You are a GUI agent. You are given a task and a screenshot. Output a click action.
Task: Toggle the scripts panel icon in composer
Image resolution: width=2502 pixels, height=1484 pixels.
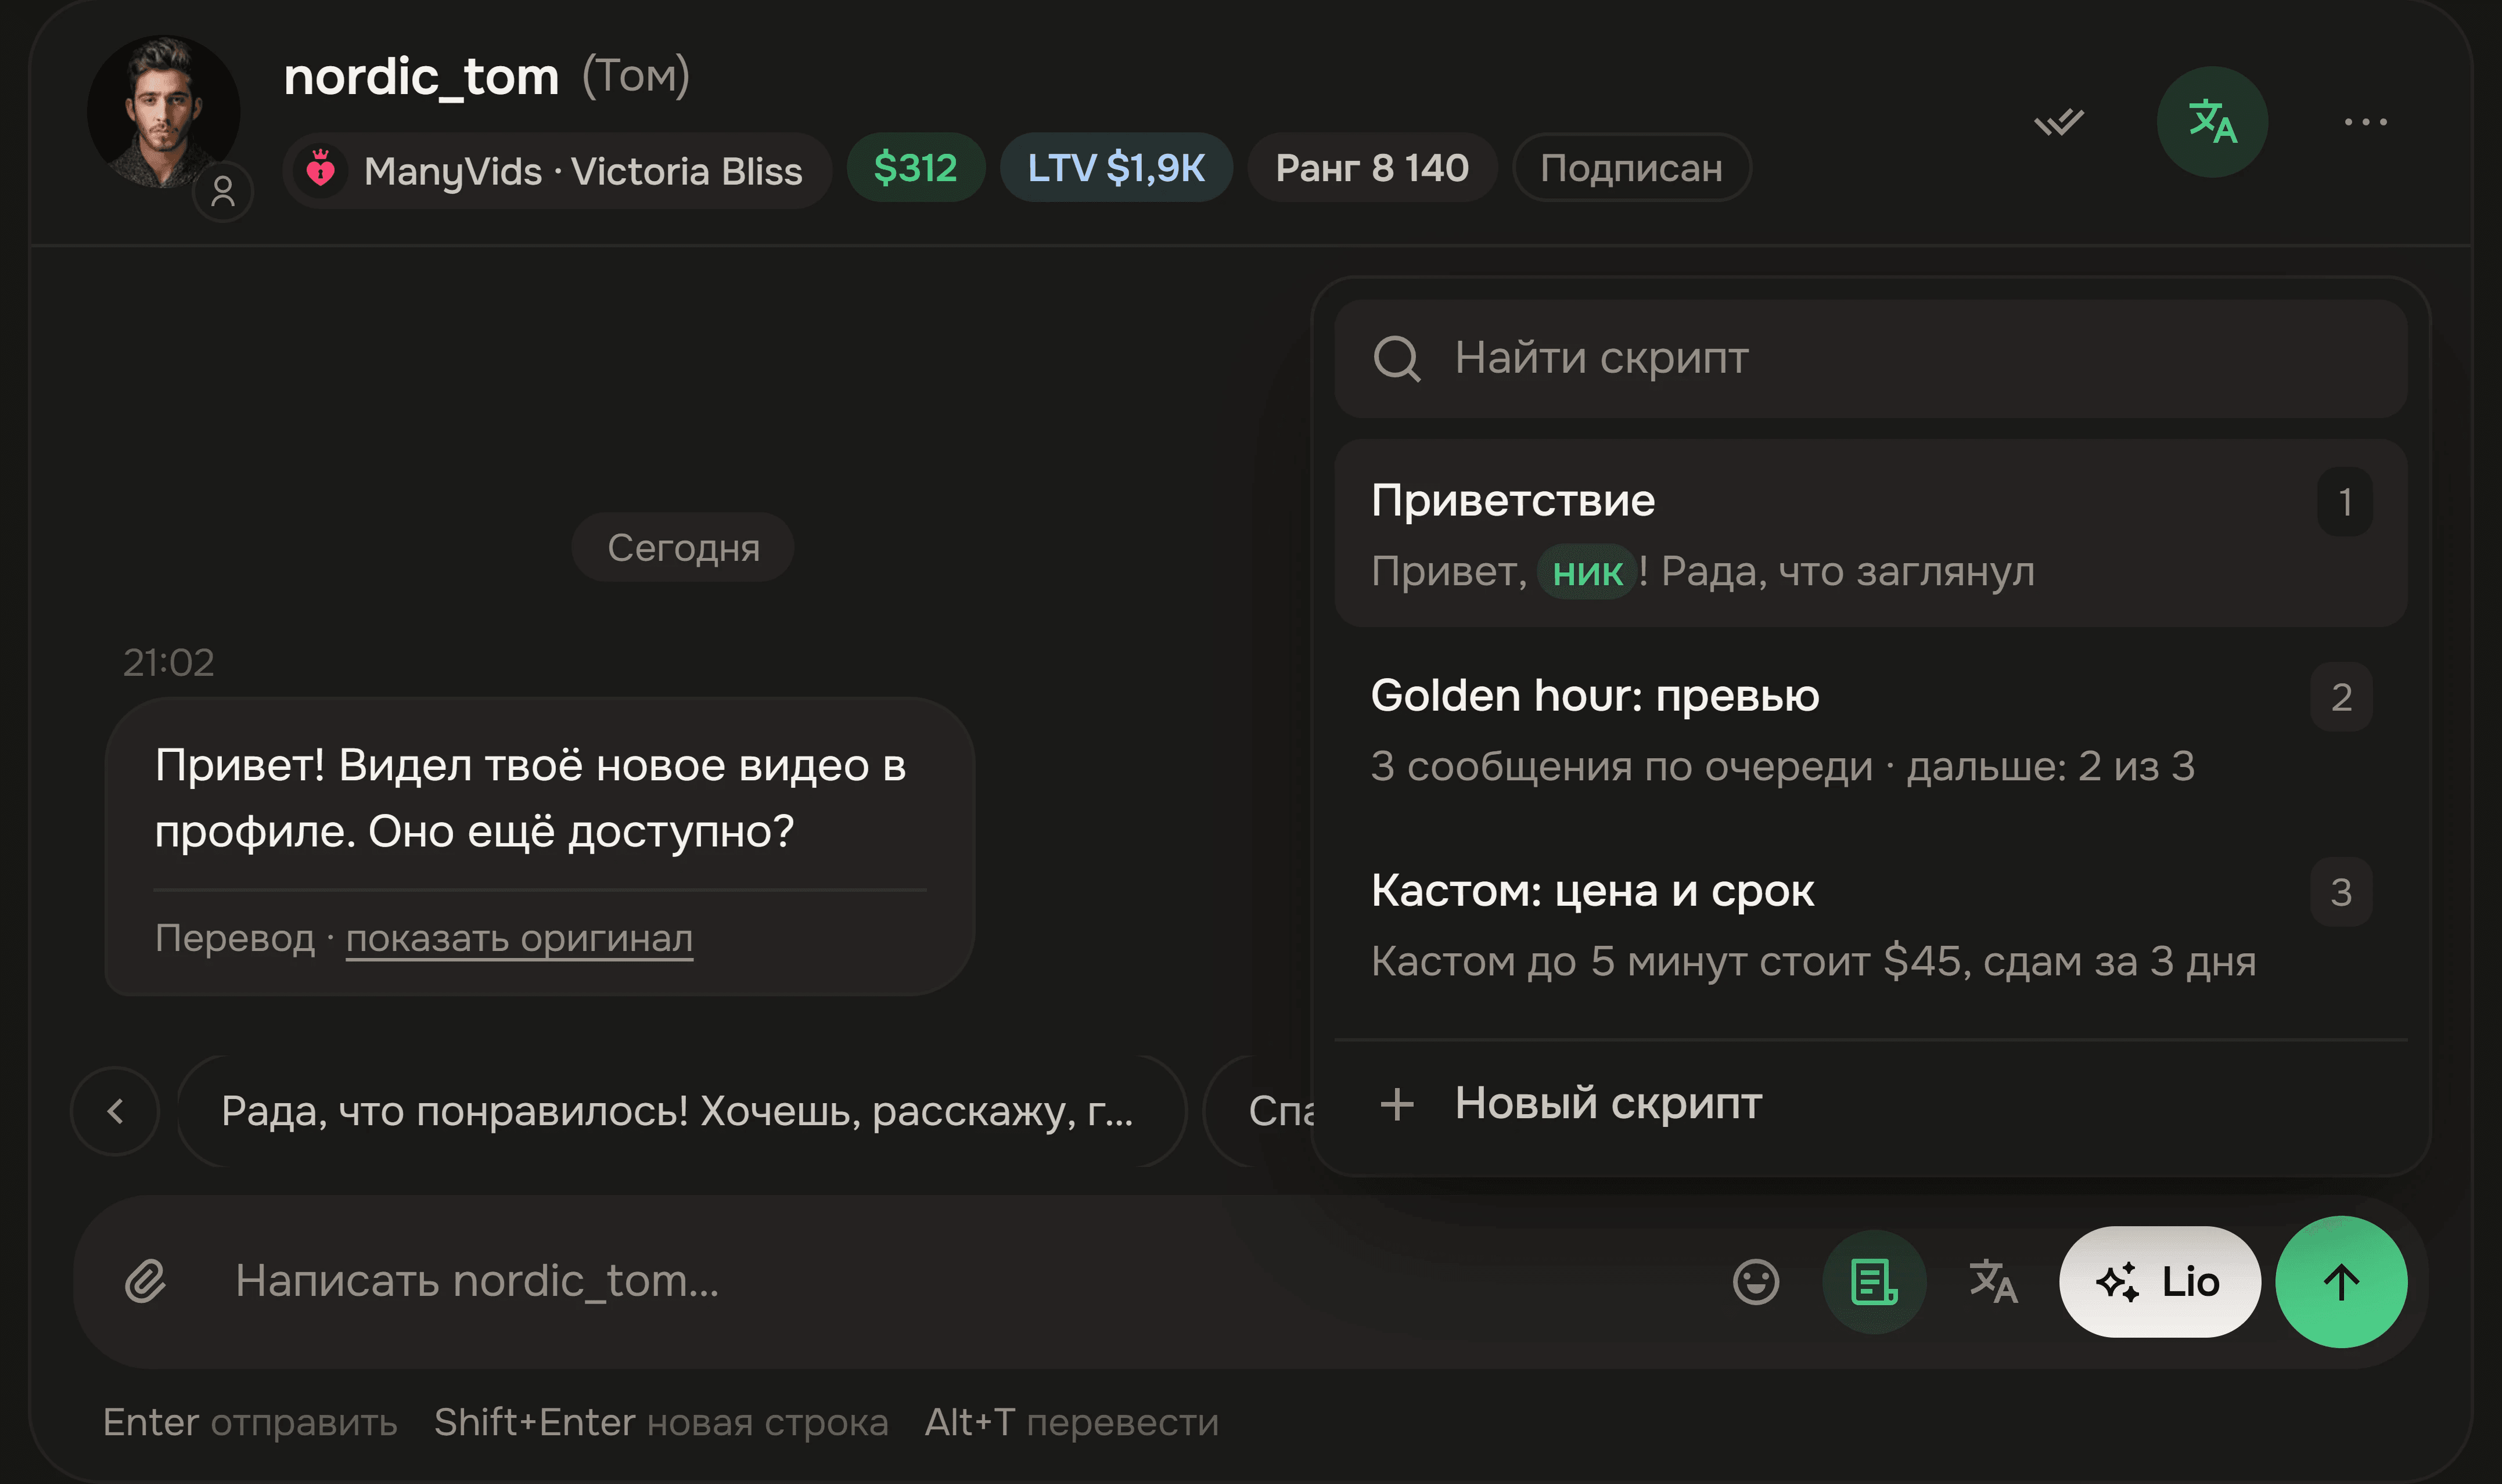pos(1874,1282)
